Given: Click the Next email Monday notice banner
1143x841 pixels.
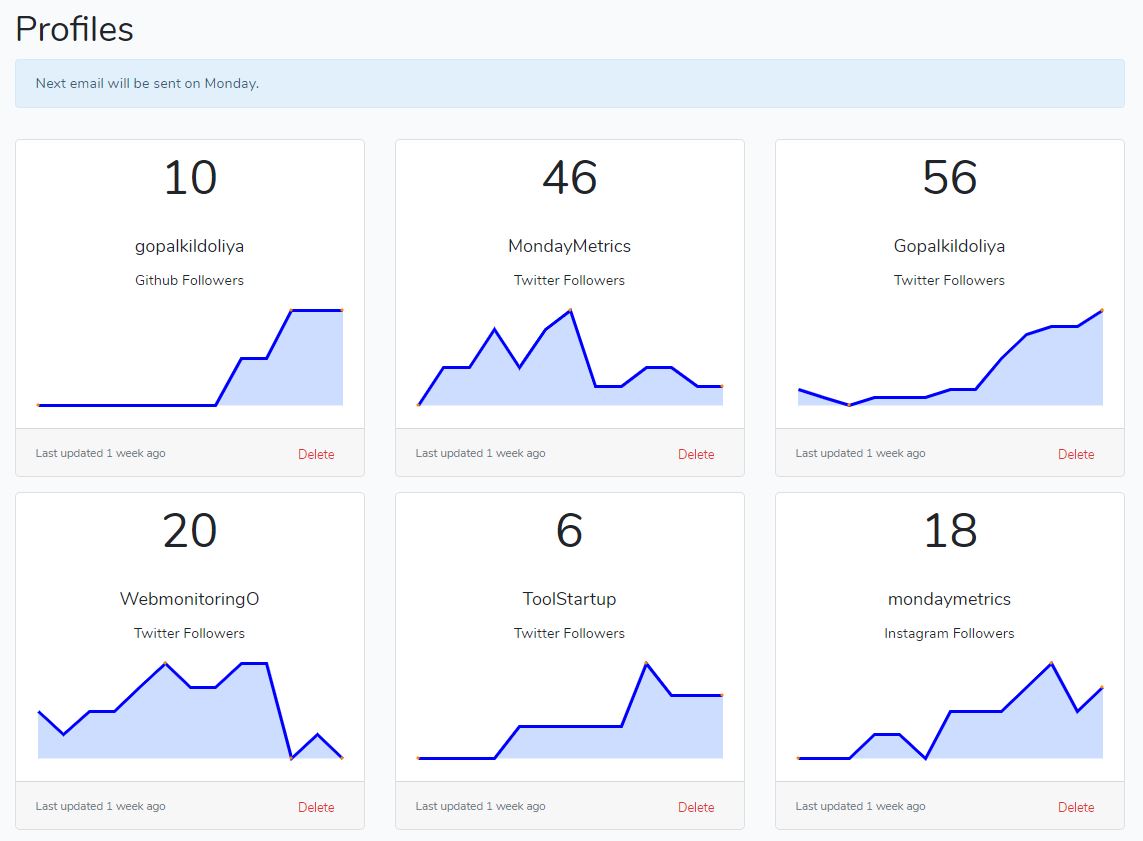Looking at the screenshot, I should pyautogui.click(x=570, y=83).
